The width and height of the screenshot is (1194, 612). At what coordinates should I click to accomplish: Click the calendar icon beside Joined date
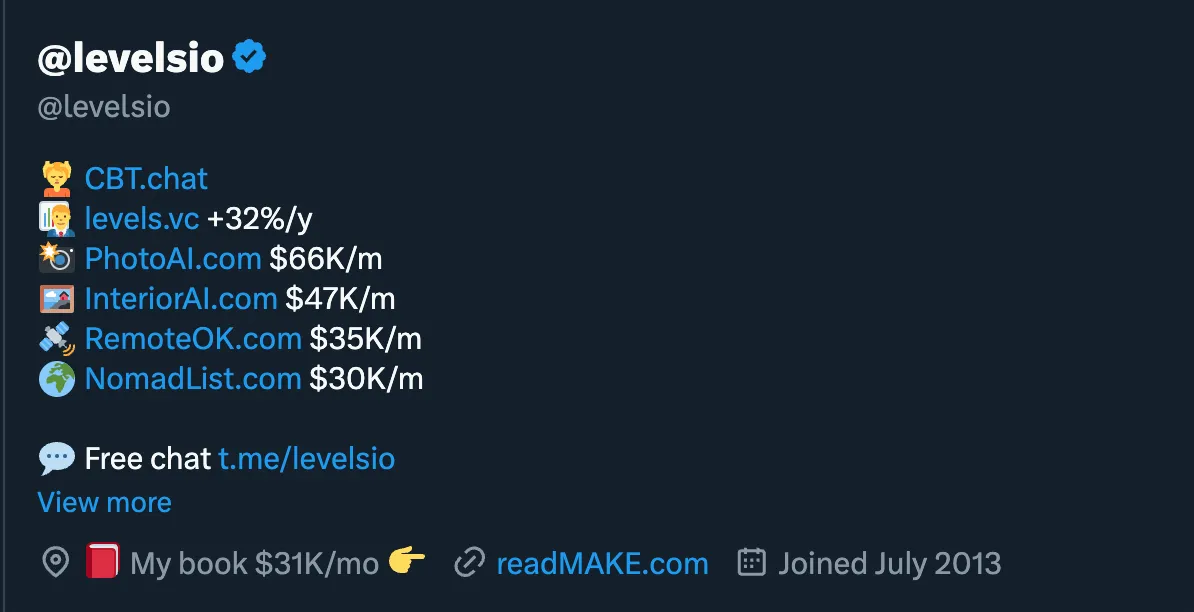pyautogui.click(x=751, y=563)
